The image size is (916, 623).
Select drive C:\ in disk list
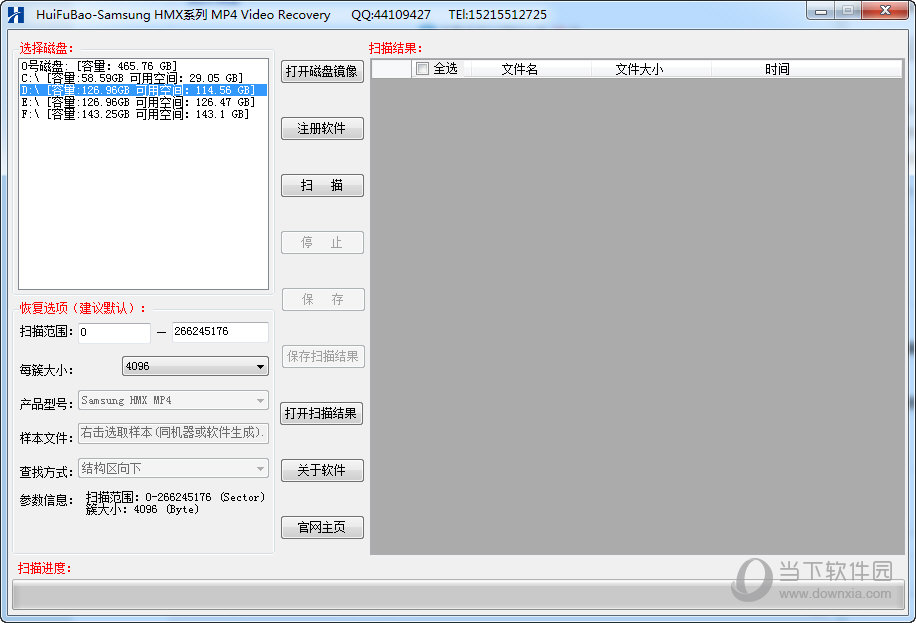coord(143,78)
